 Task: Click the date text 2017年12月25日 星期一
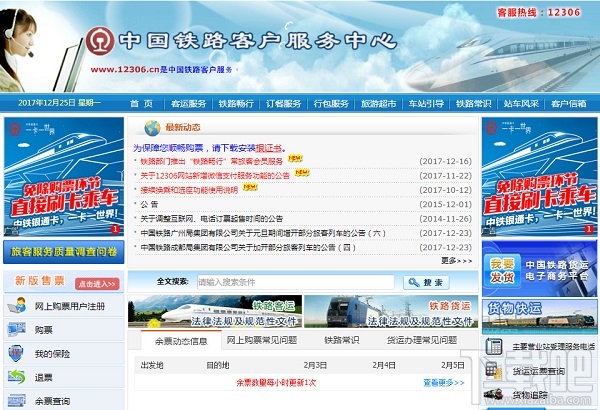[59, 103]
